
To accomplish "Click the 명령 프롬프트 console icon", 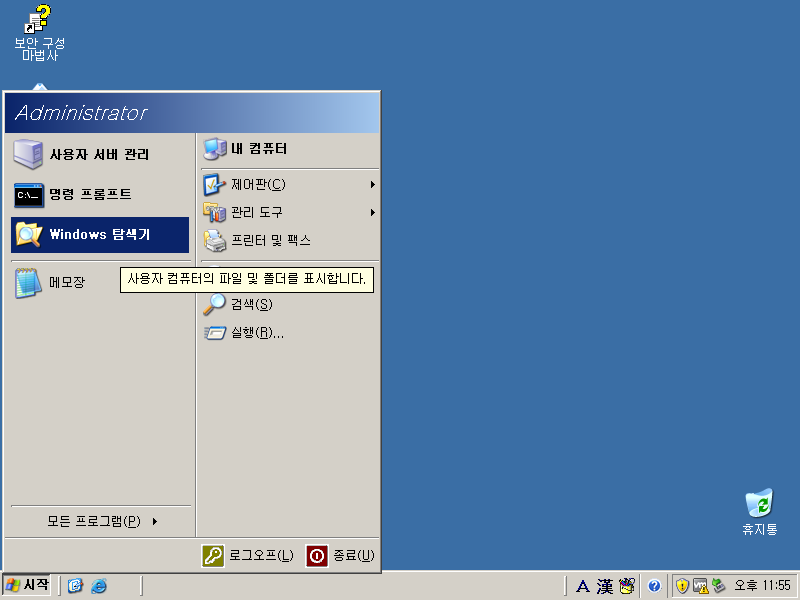I will click(29, 195).
